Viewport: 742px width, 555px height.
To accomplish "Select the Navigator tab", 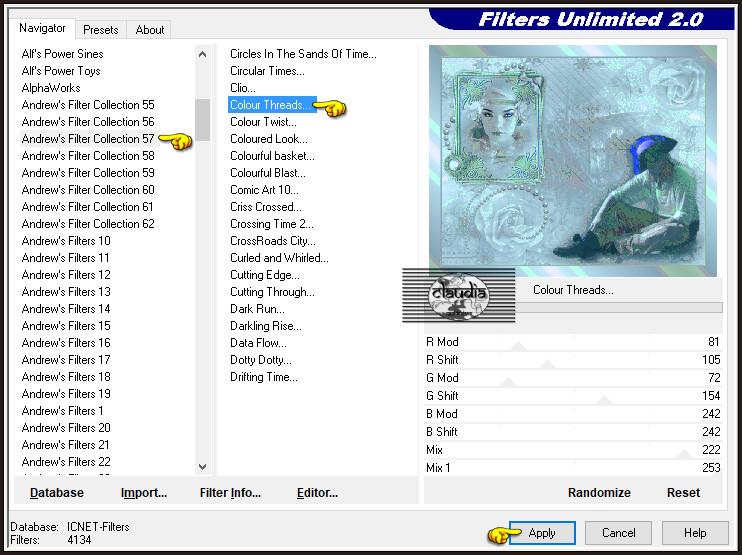I will (x=42, y=28).
